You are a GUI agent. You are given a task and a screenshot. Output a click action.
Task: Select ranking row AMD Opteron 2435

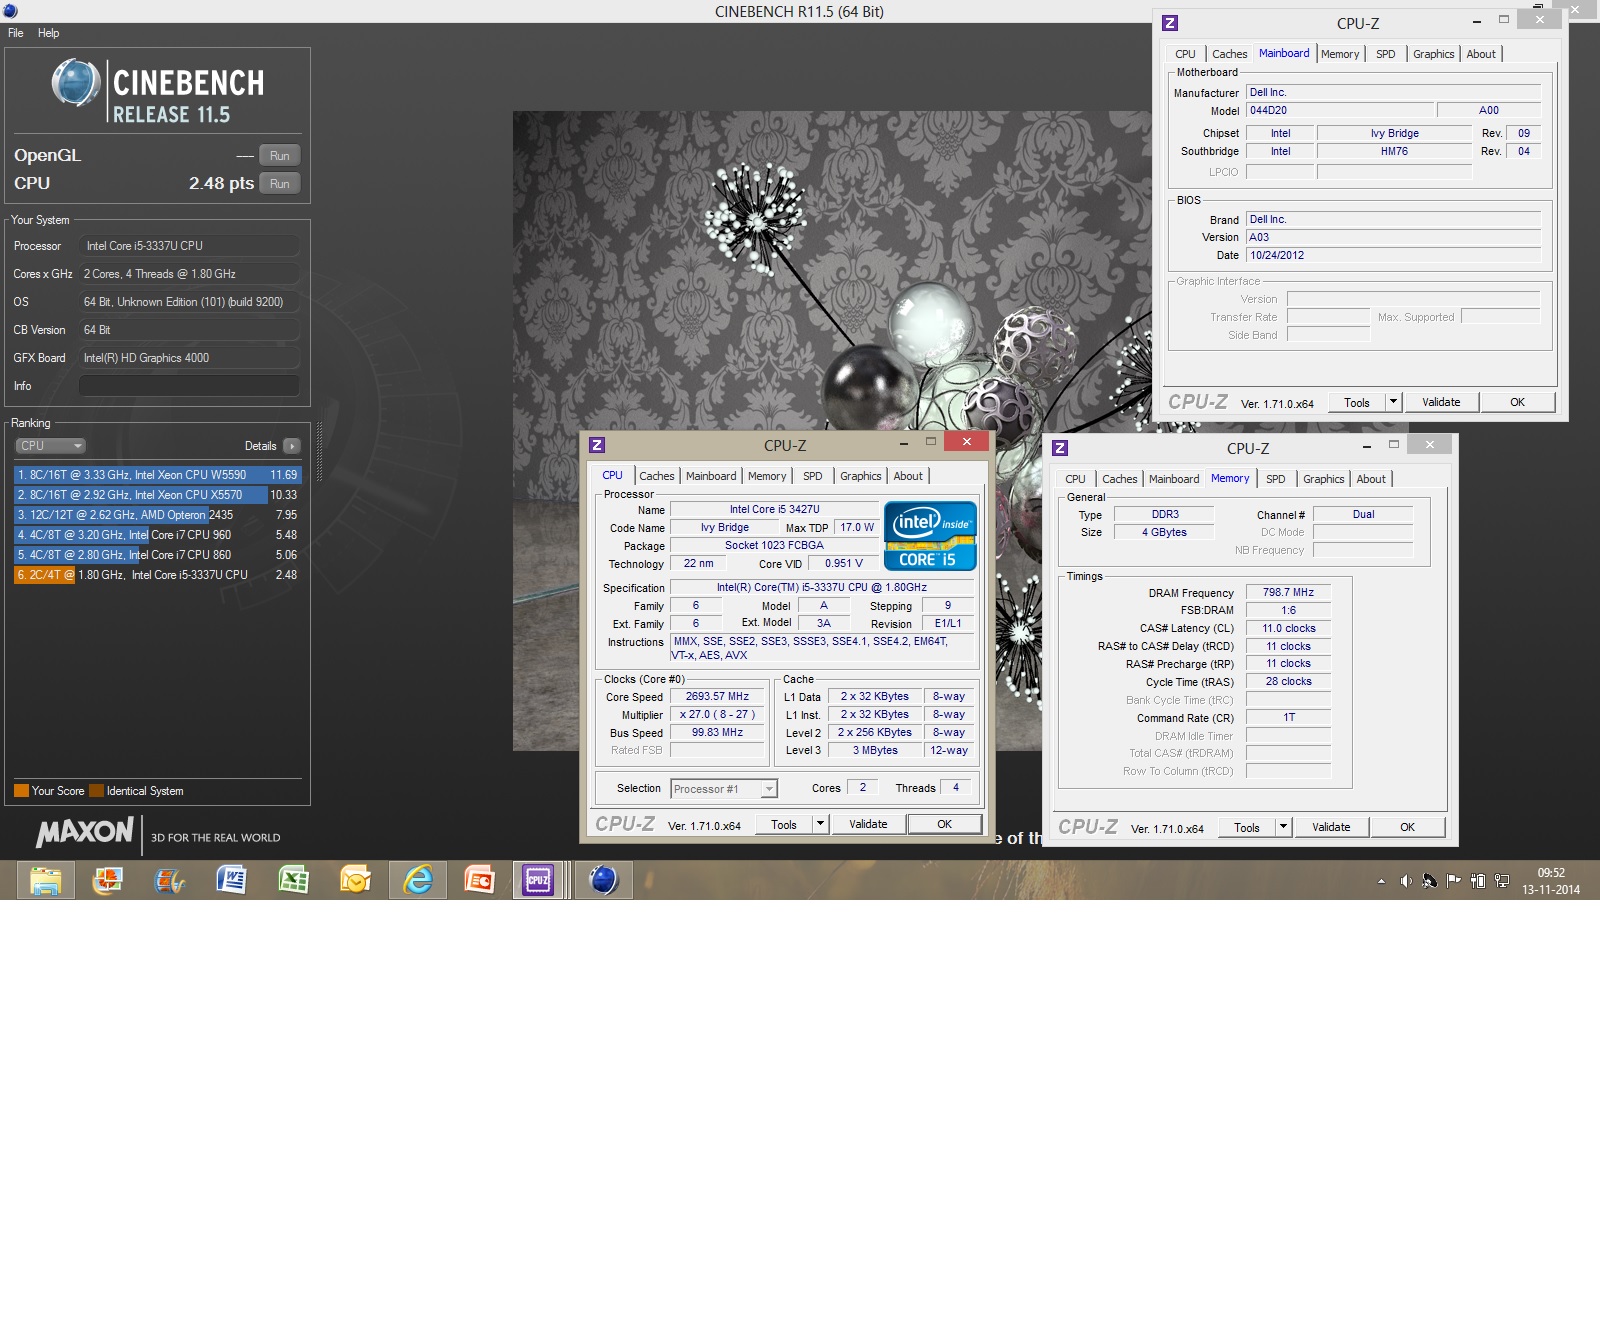click(157, 515)
